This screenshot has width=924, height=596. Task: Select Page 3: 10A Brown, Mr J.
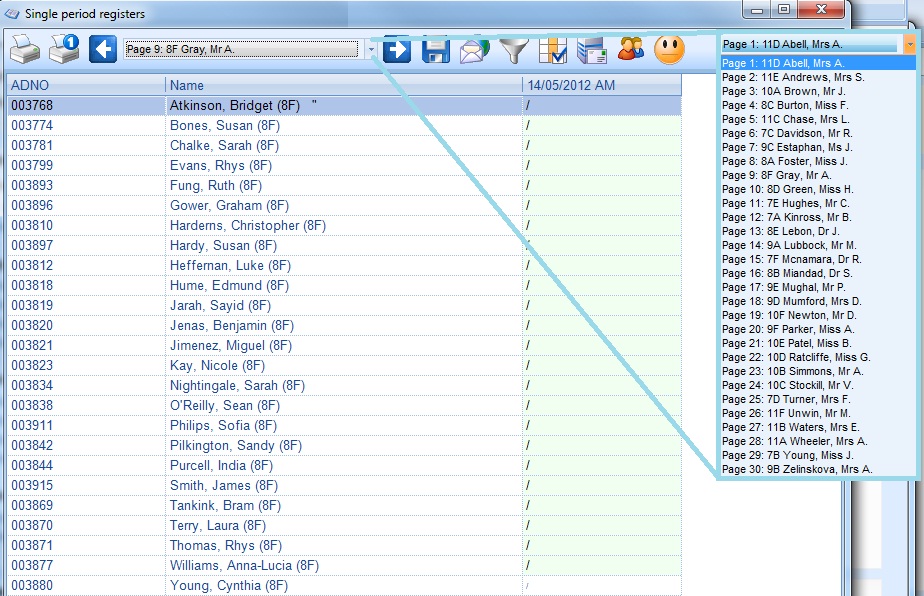[818, 91]
